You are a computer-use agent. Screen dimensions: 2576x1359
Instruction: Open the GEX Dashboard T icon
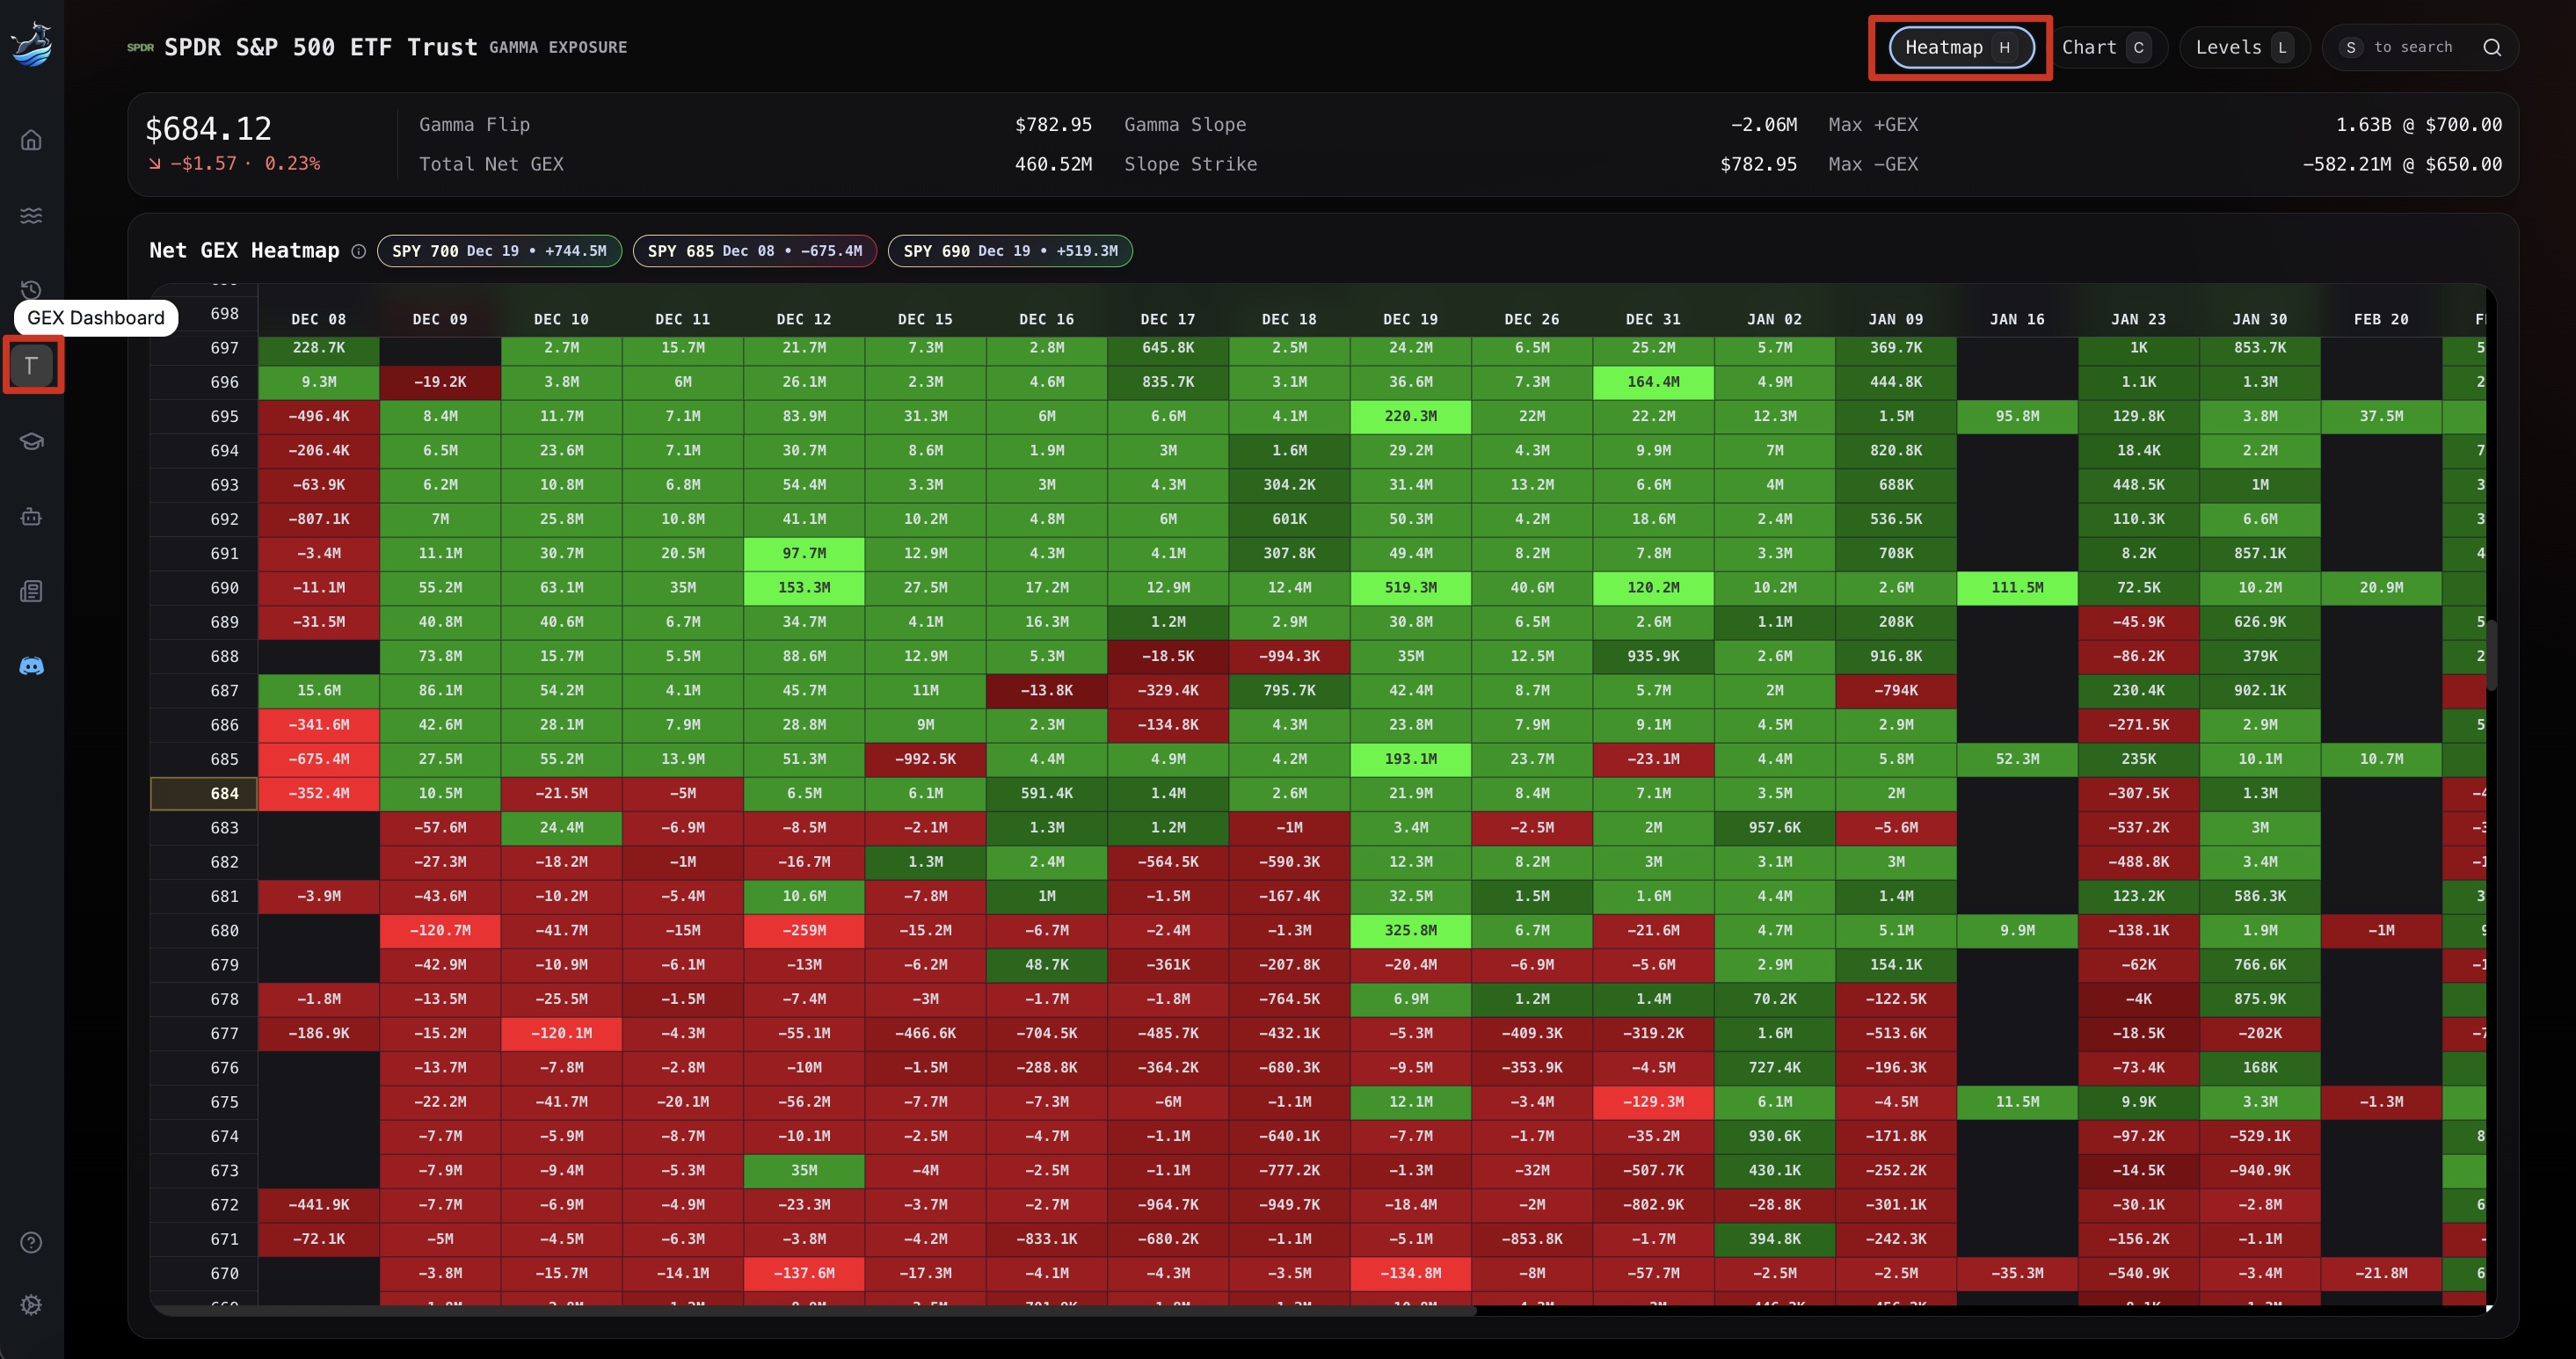(x=32, y=365)
